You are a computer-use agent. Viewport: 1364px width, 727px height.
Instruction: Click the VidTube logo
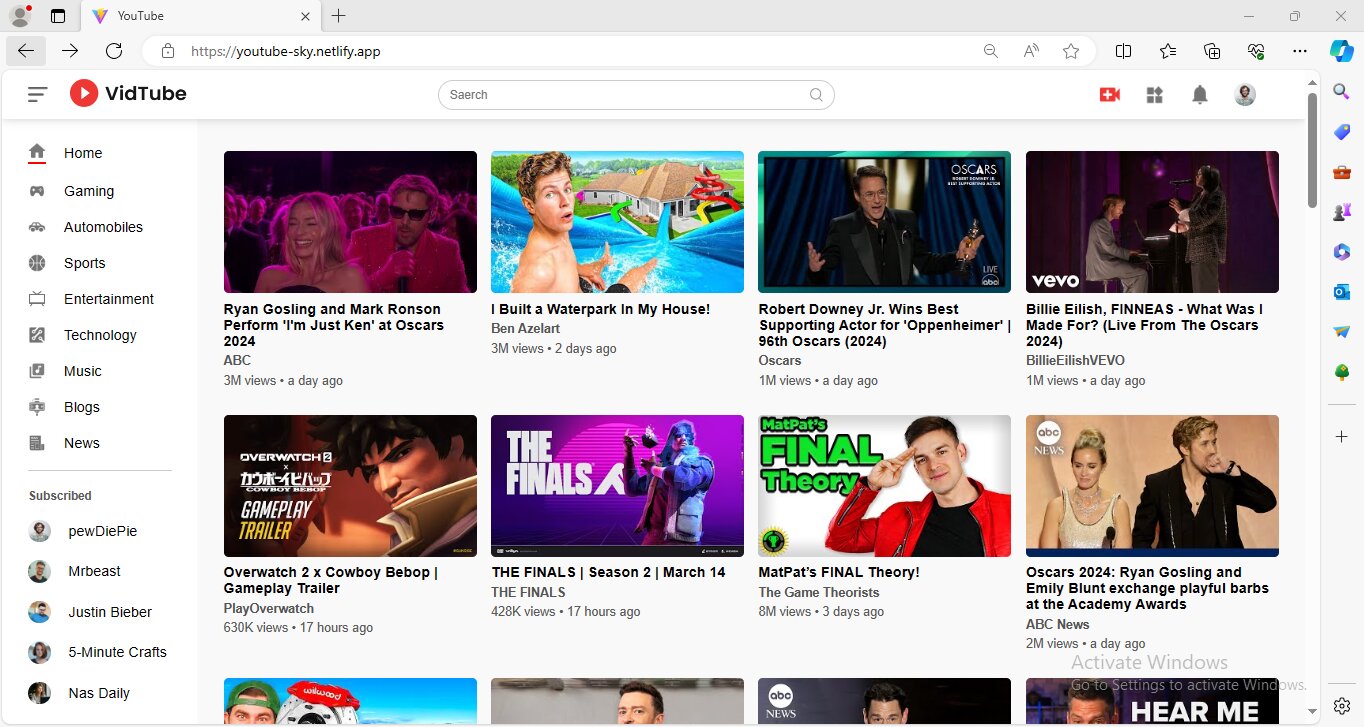(x=128, y=94)
